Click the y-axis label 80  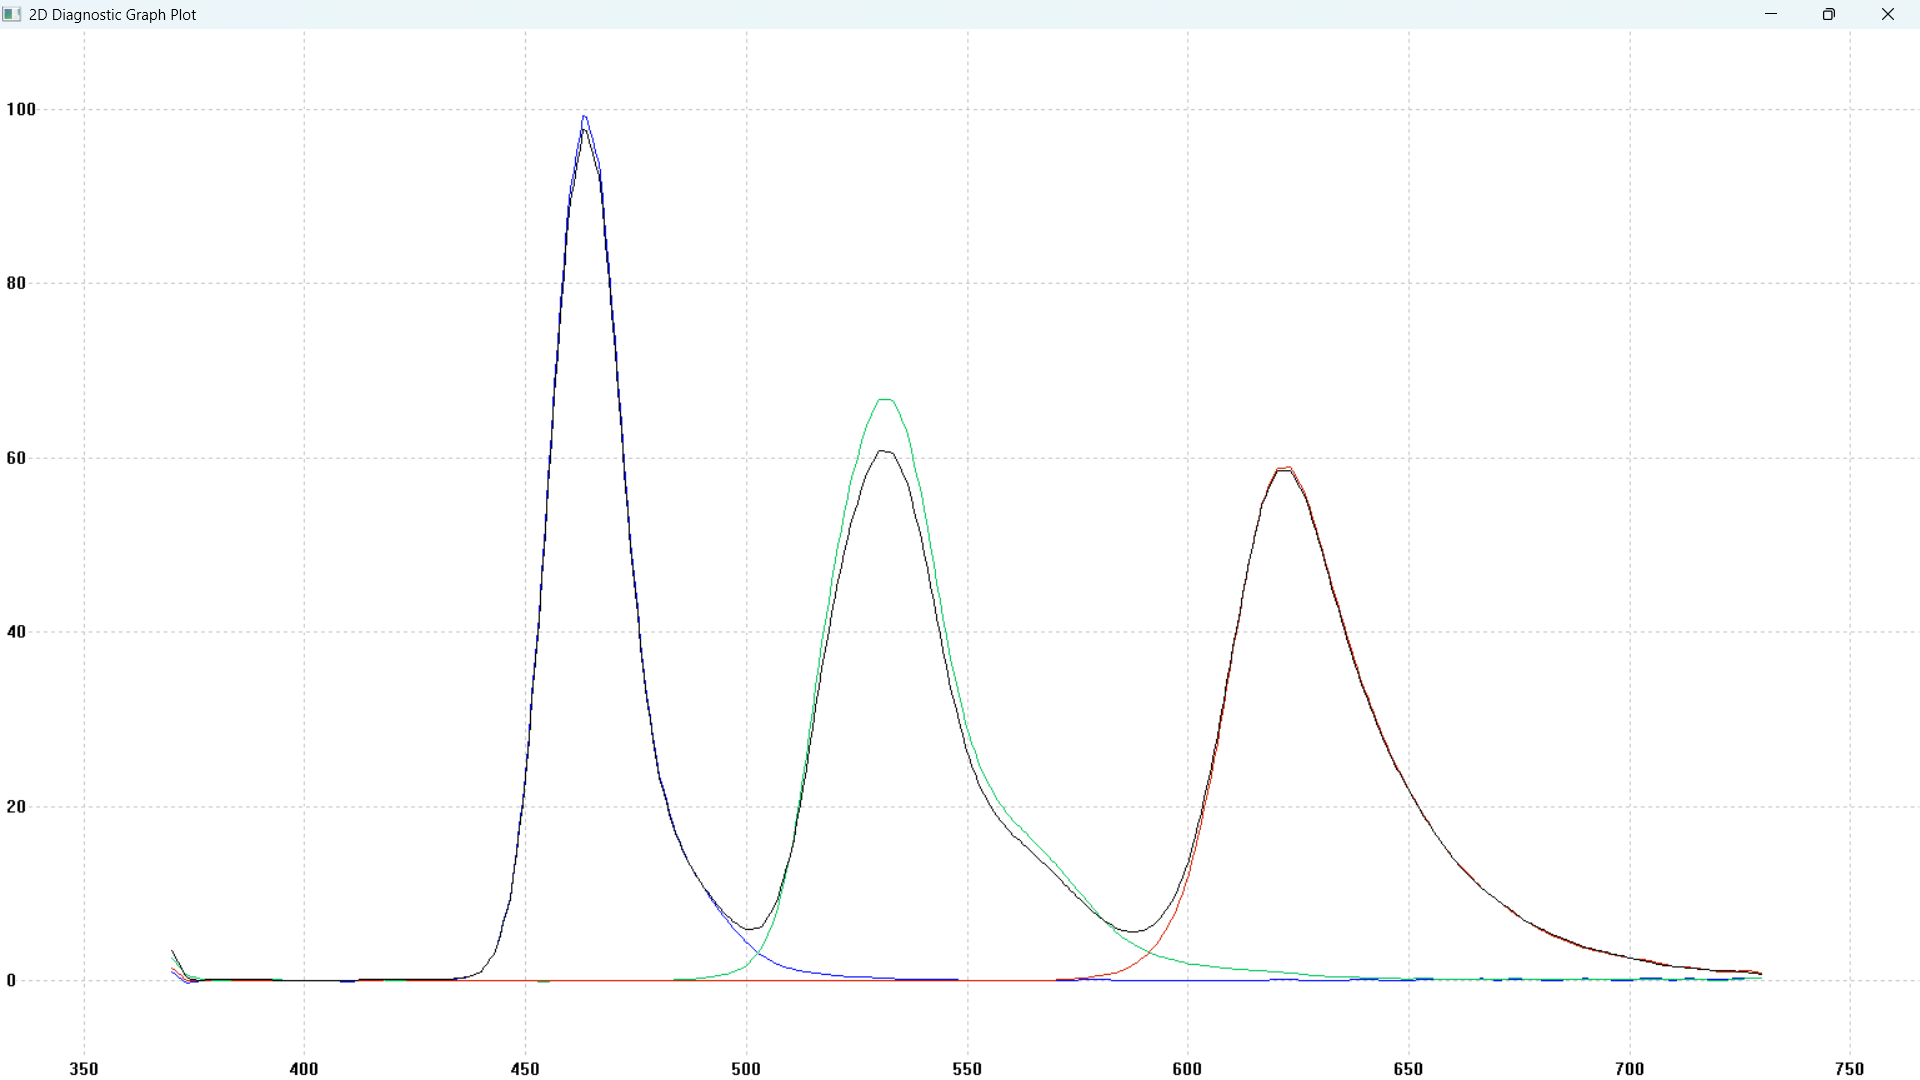pyautogui.click(x=16, y=284)
